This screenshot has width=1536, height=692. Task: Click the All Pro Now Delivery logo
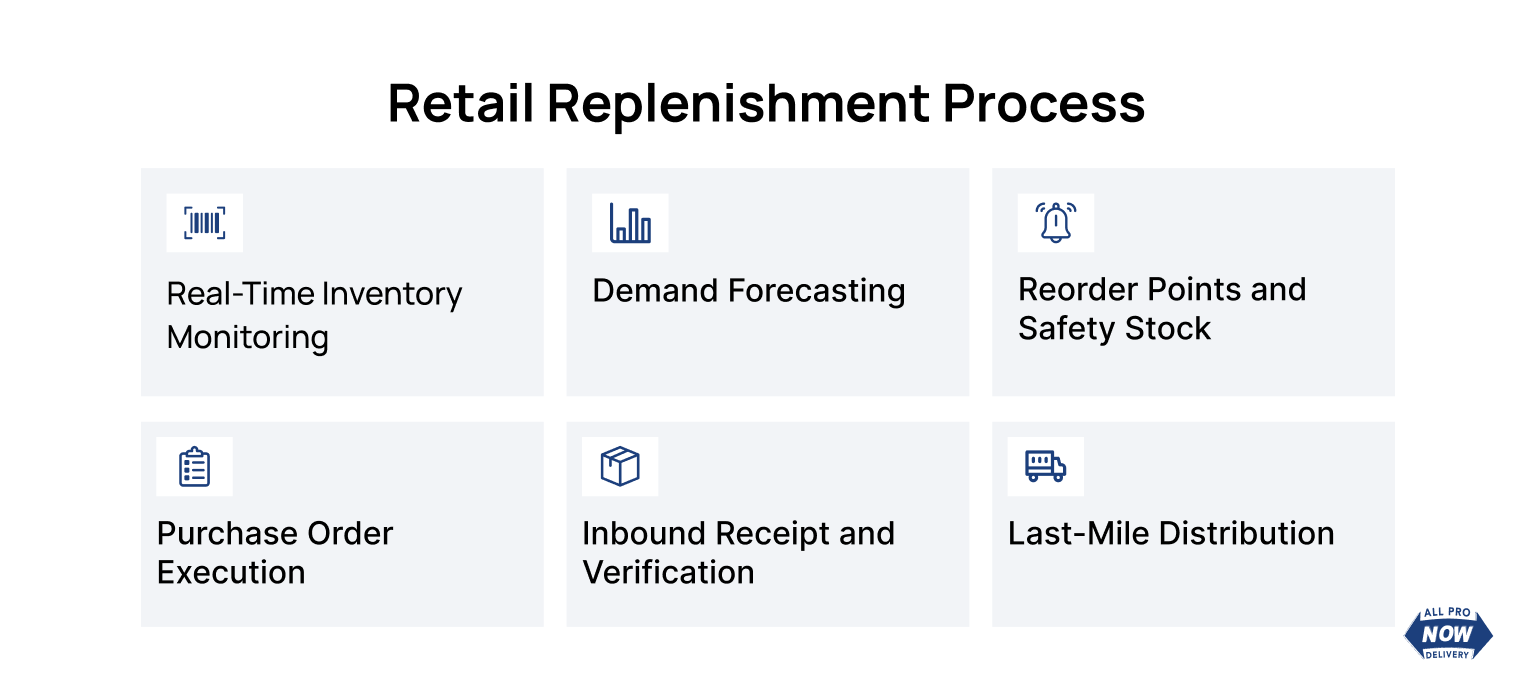(x=1448, y=634)
